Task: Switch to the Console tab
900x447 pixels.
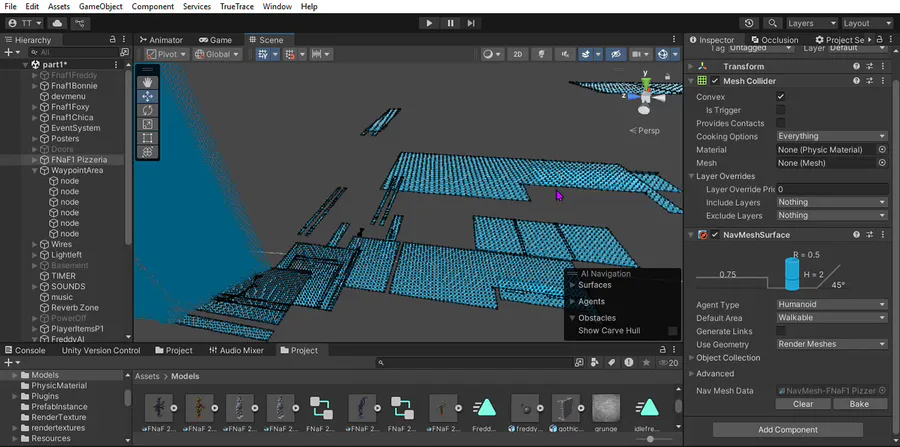Action: 25,350
